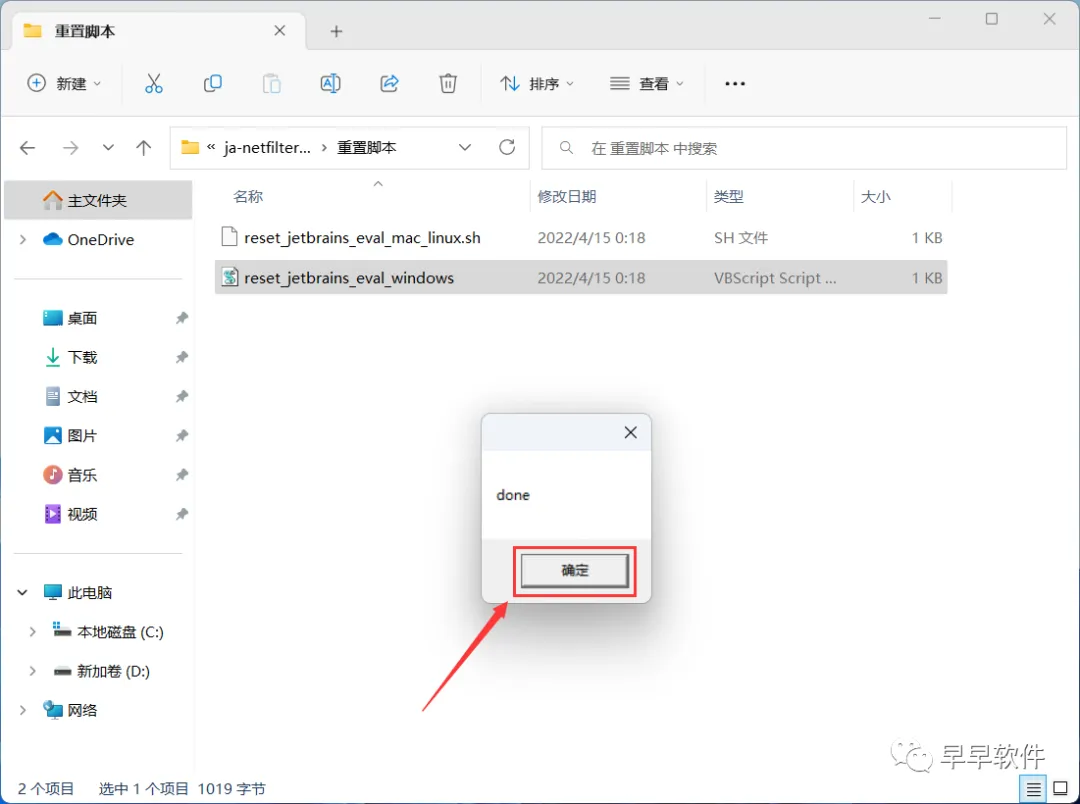Expand the OneDrive tree node
The image size is (1080, 804).
click(23, 240)
